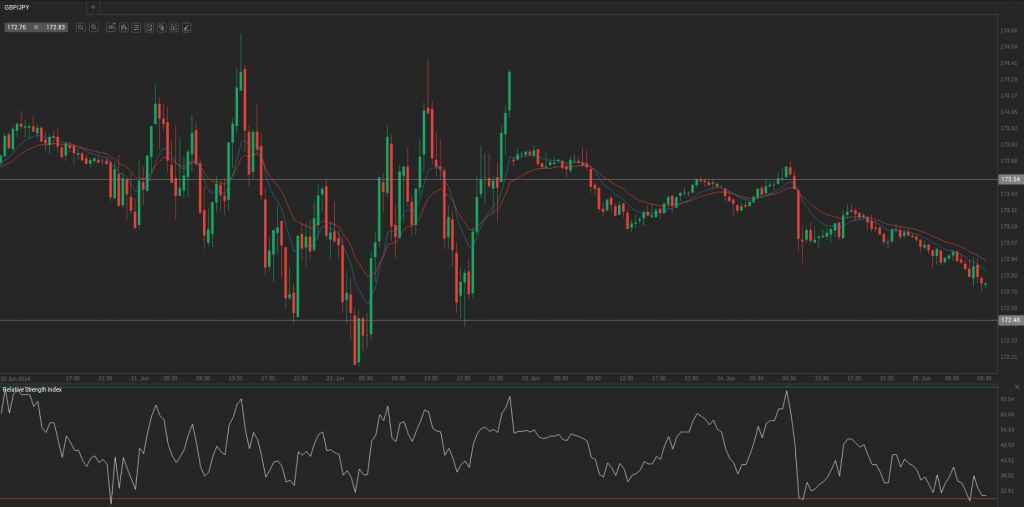This screenshot has height=507, width=1024.
Task: Open the 30-minute timeframe selector
Action: click(111, 27)
